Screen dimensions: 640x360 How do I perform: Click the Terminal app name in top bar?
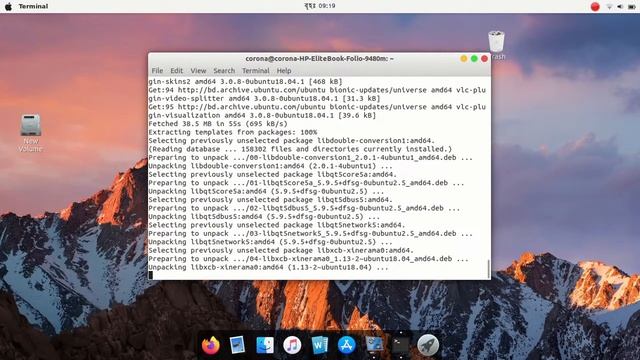tap(33, 6)
